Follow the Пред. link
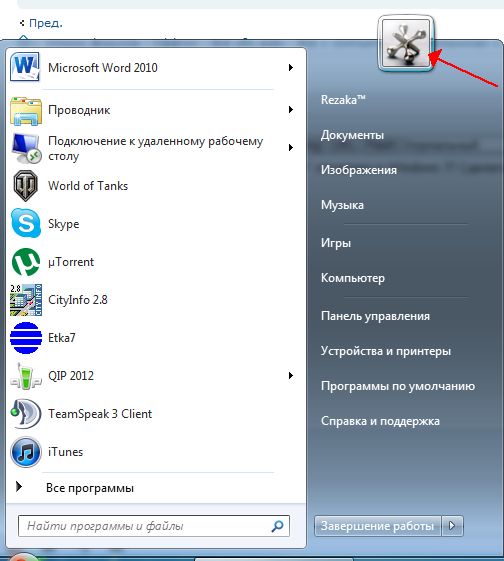This screenshot has width=504, height=561. tap(45, 23)
